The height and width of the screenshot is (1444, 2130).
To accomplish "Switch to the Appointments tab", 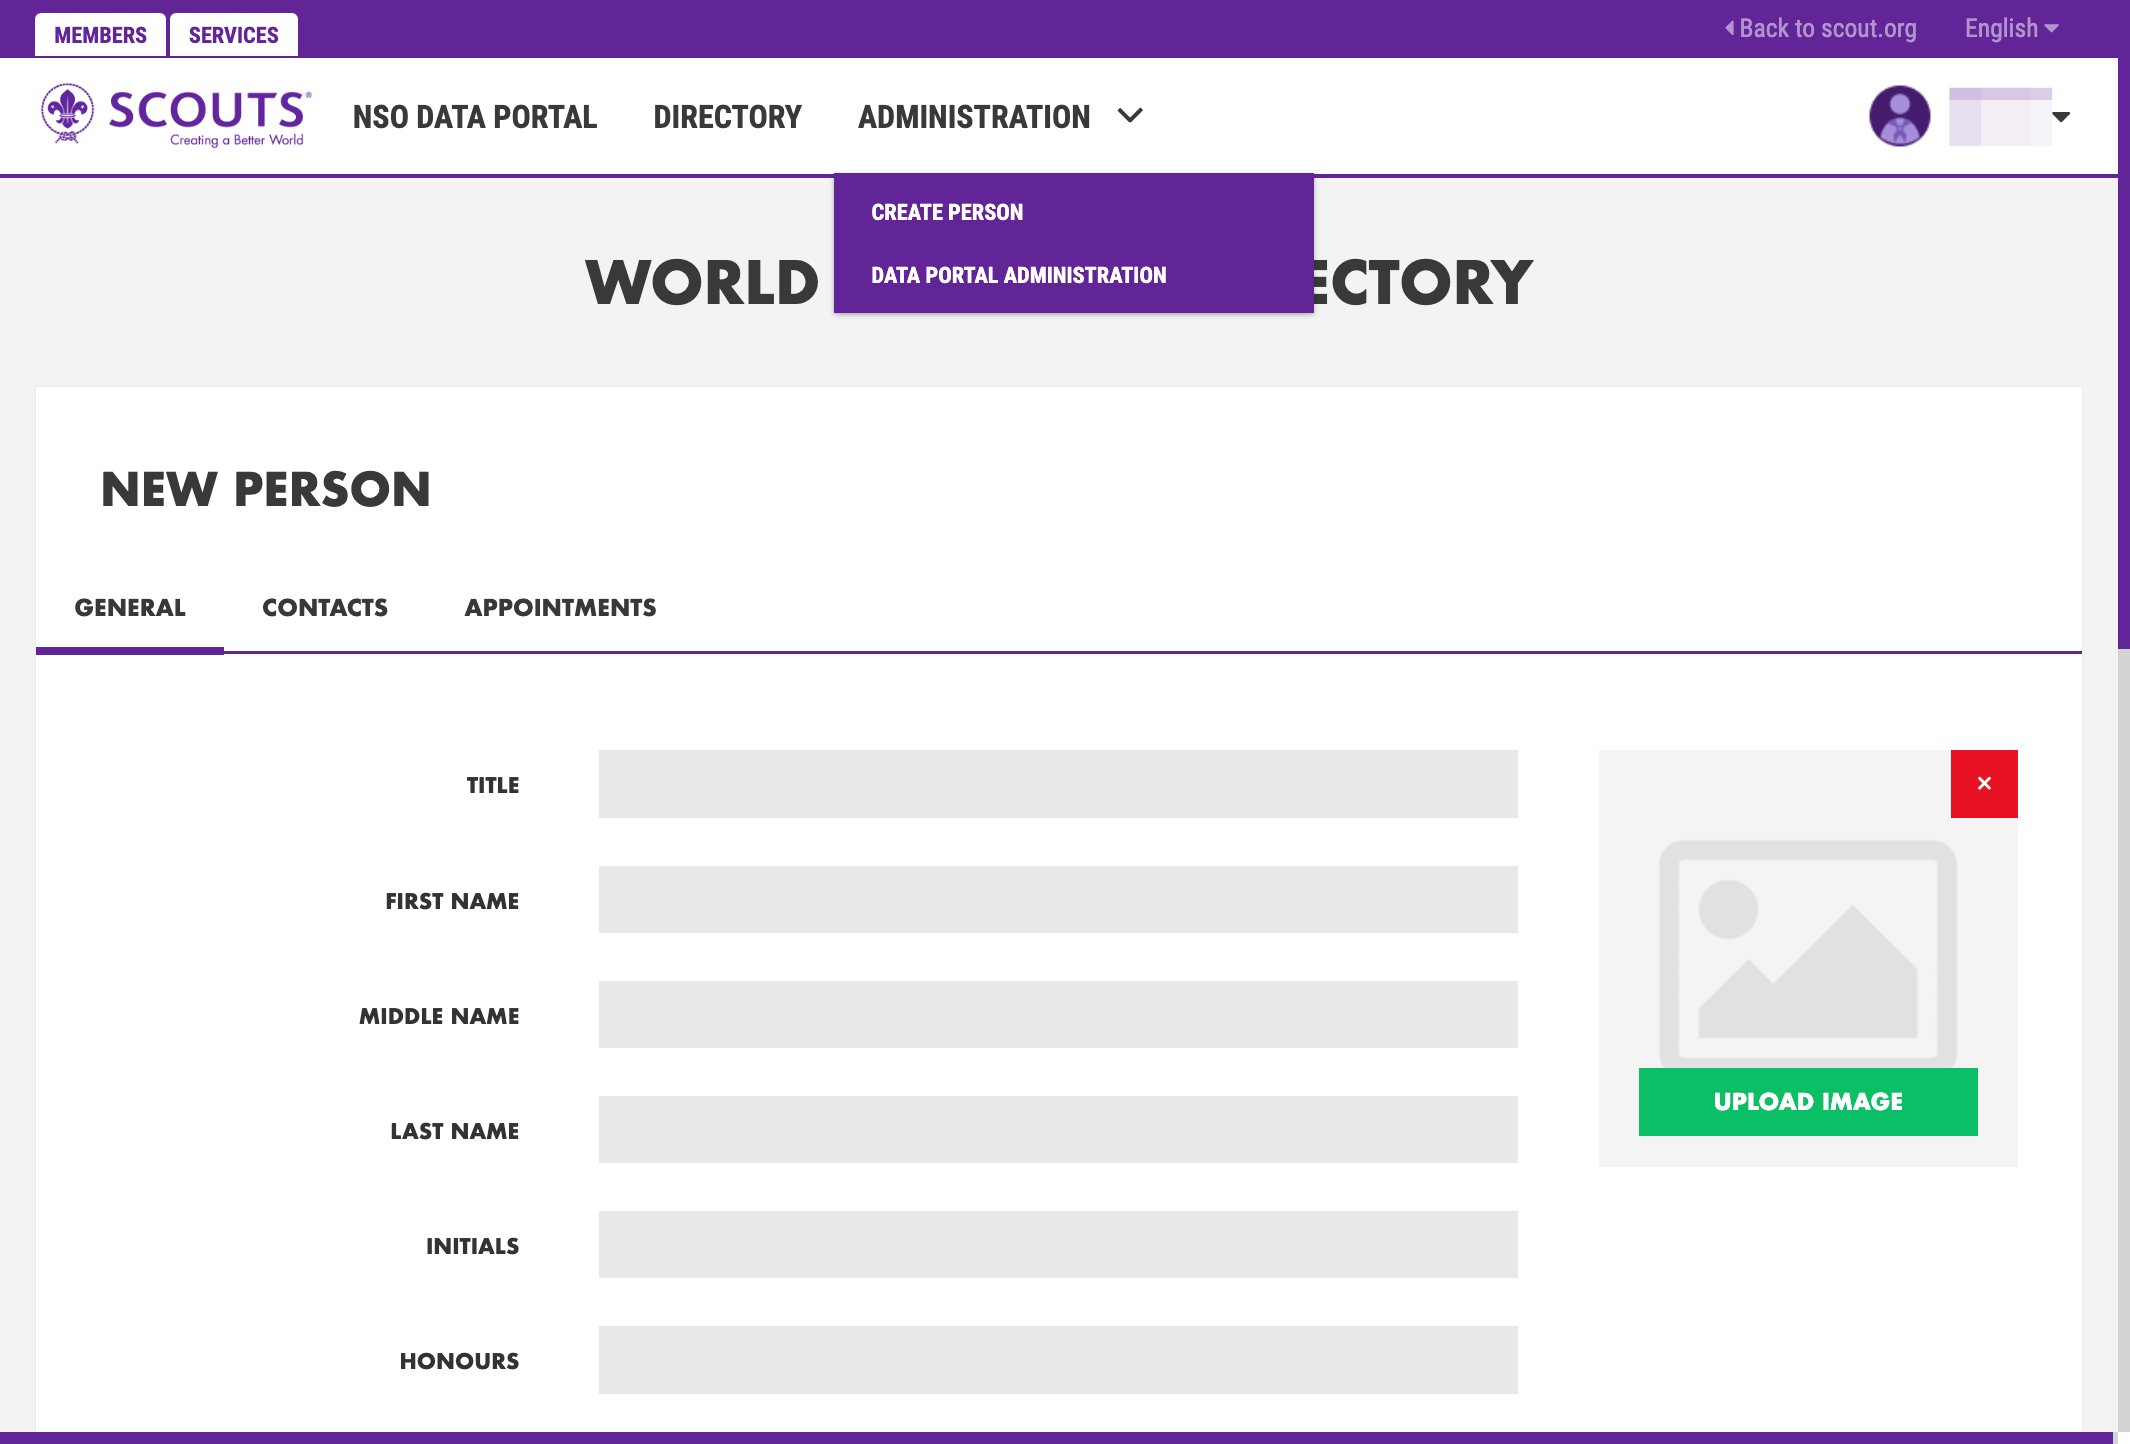I will (560, 608).
